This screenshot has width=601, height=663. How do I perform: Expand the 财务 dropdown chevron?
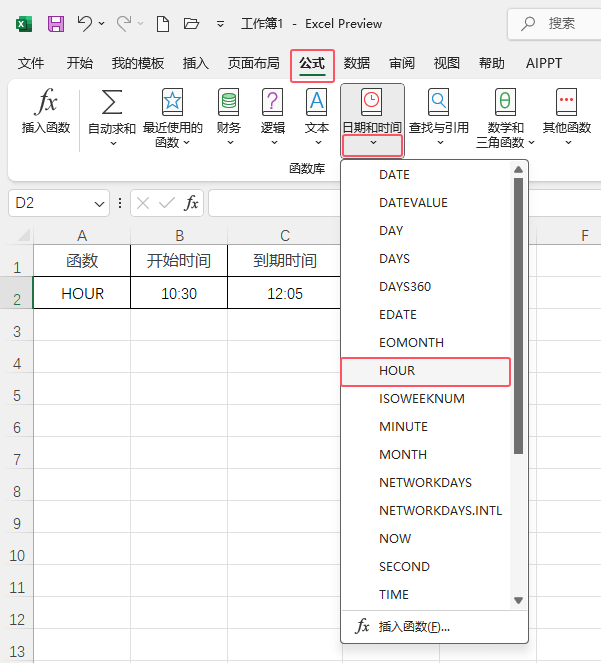(230, 143)
